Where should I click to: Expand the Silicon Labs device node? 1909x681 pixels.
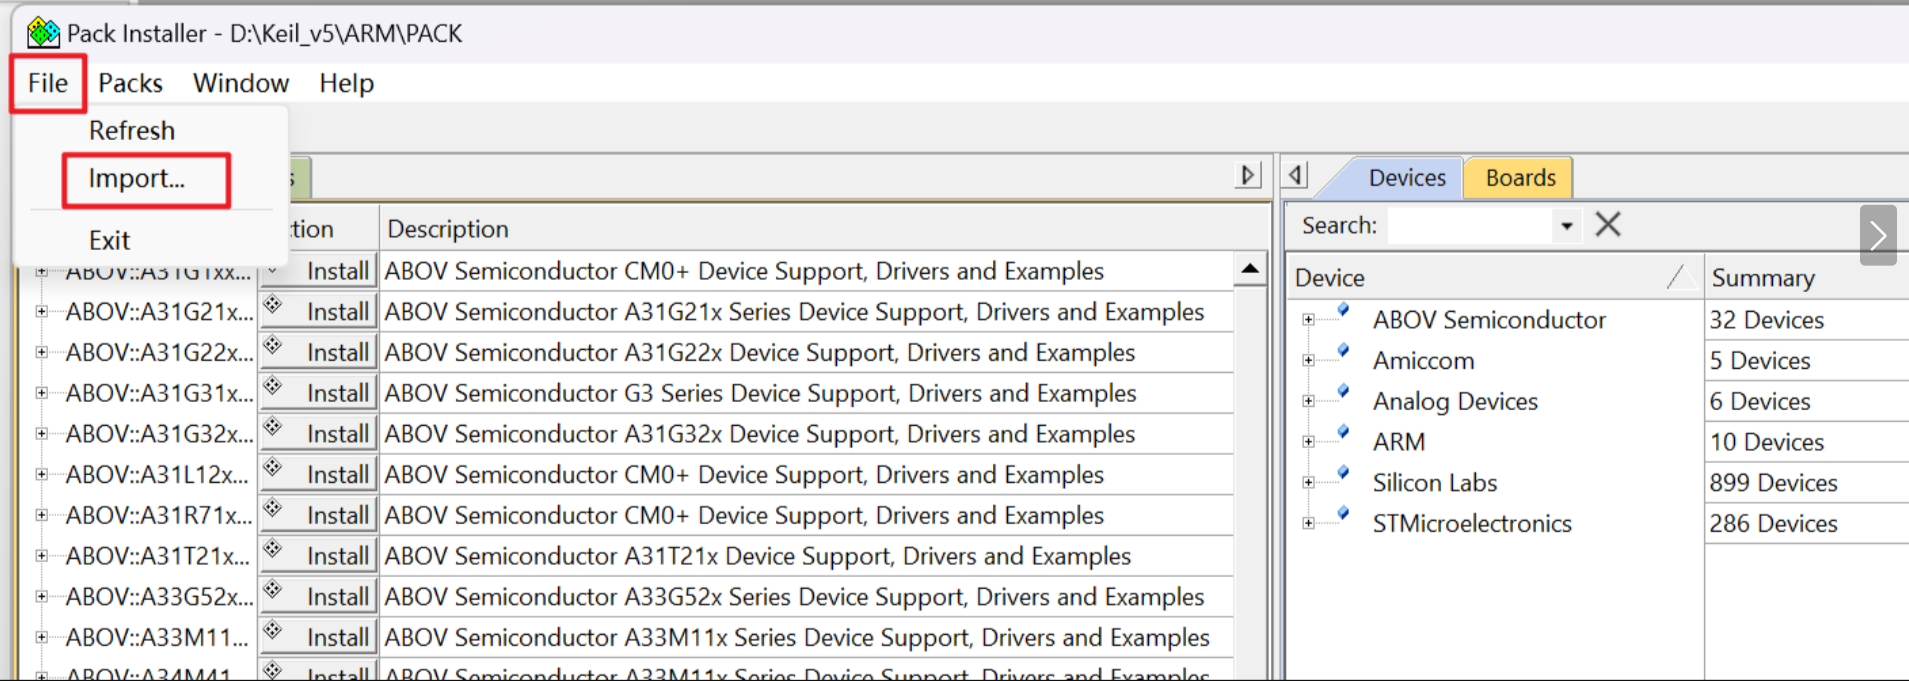[x=1308, y=483]
